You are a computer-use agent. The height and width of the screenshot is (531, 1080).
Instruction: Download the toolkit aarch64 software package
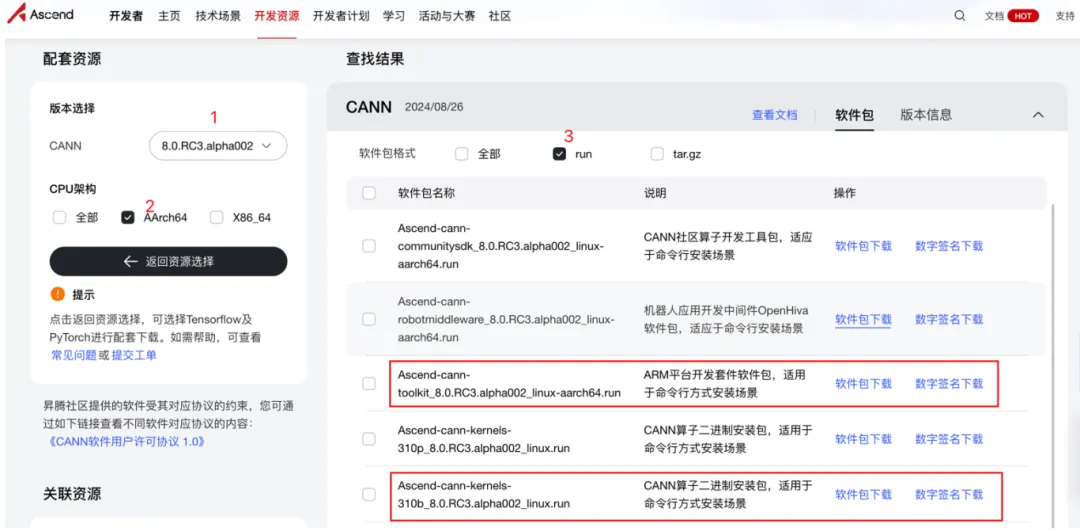[x=863, y=384]
